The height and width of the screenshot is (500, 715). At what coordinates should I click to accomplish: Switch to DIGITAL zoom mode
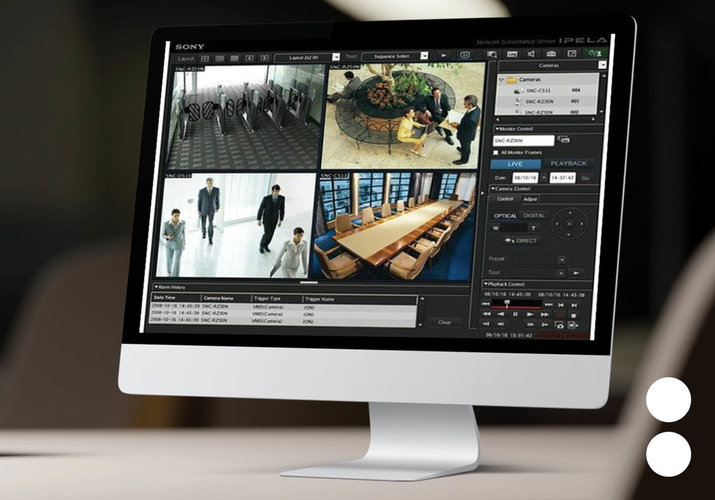pos(535,215)
